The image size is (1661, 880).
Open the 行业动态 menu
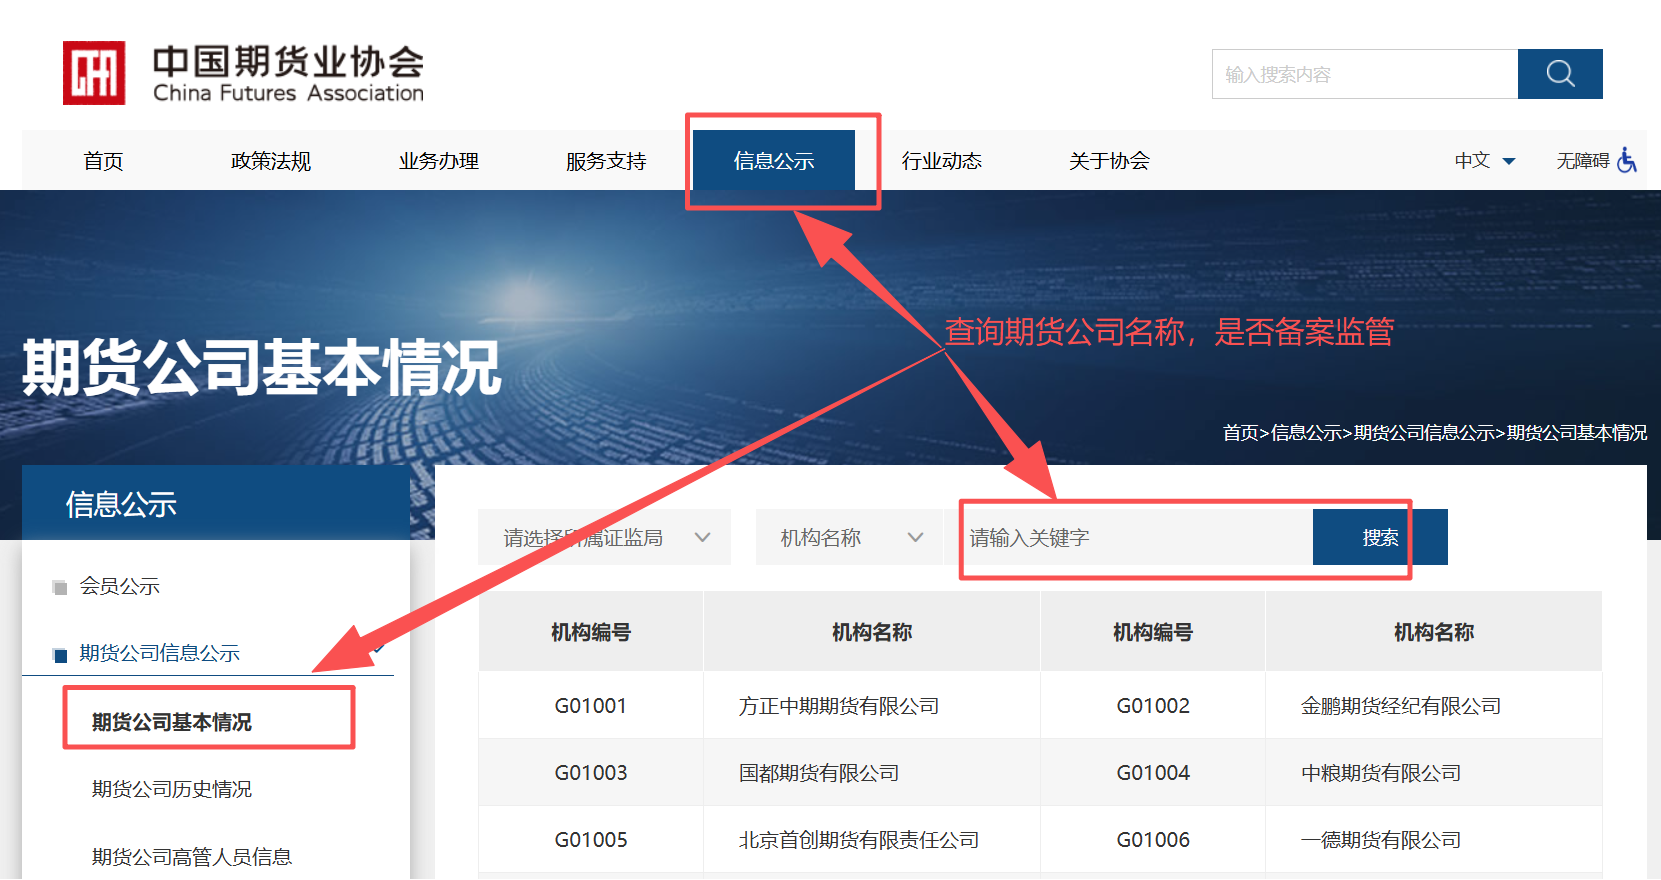[x=942, y=161]
